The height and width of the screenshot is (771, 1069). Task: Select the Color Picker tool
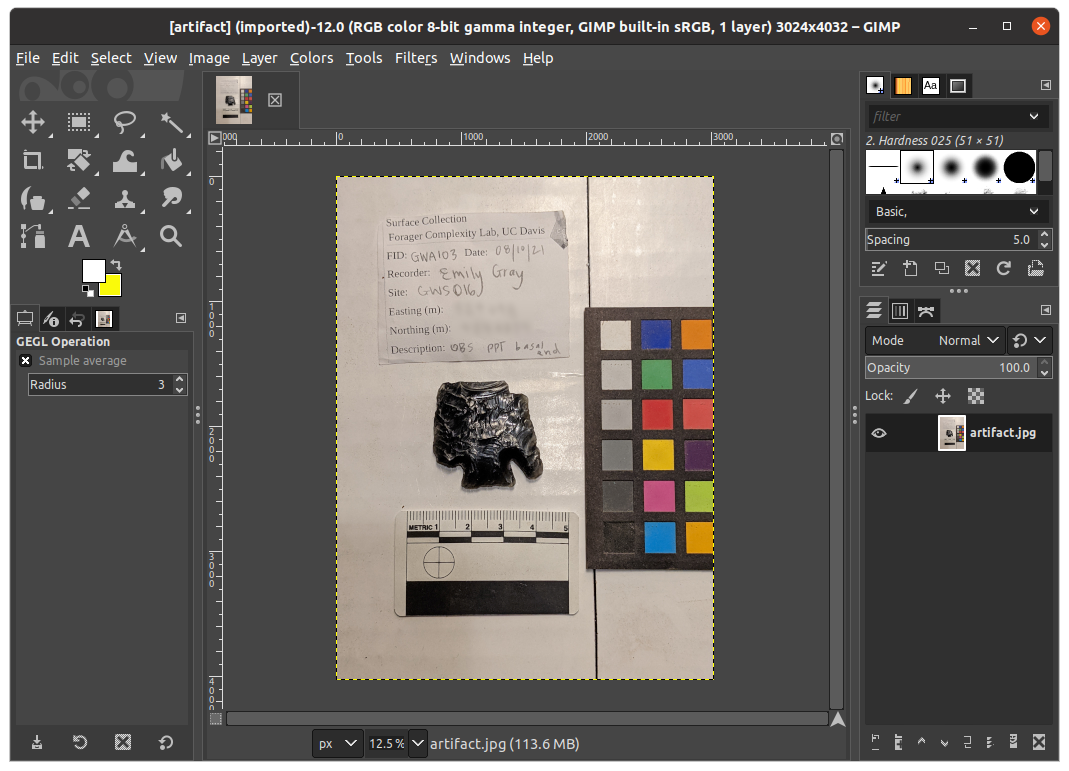click(125, 237)
